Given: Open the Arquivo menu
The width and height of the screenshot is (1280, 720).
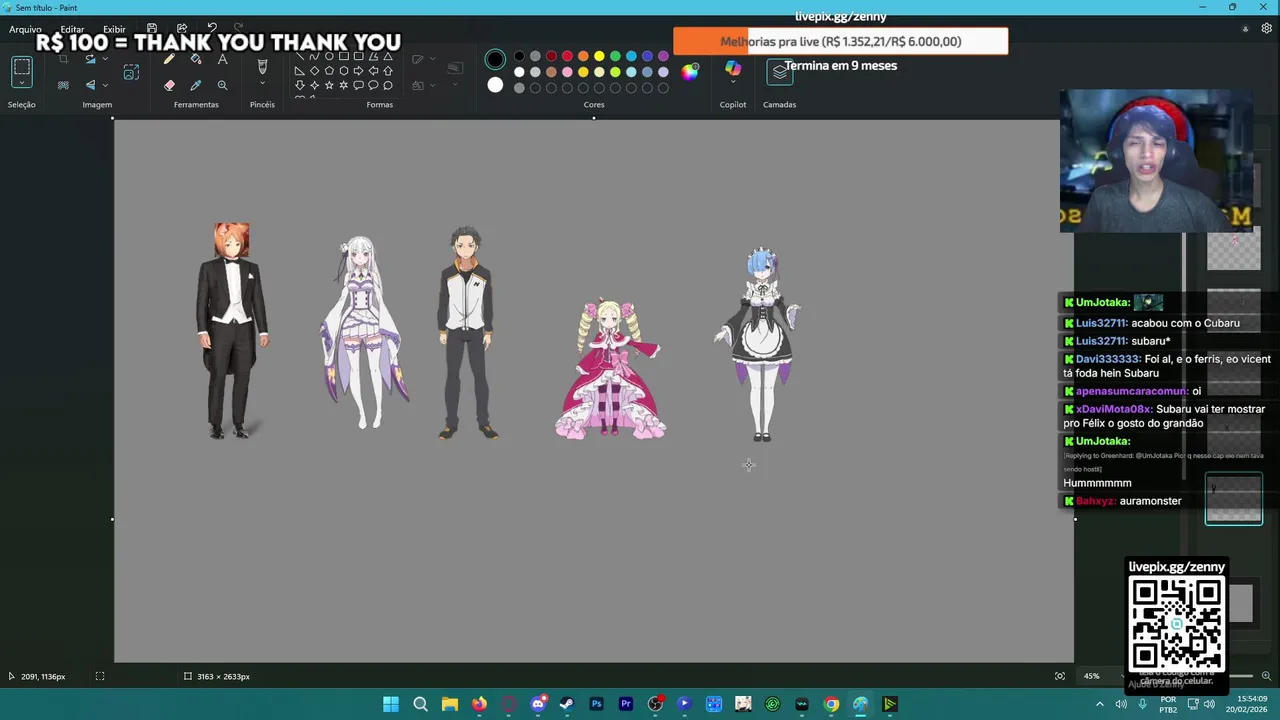Looking at the screenshot, I should tap(25, 29).
